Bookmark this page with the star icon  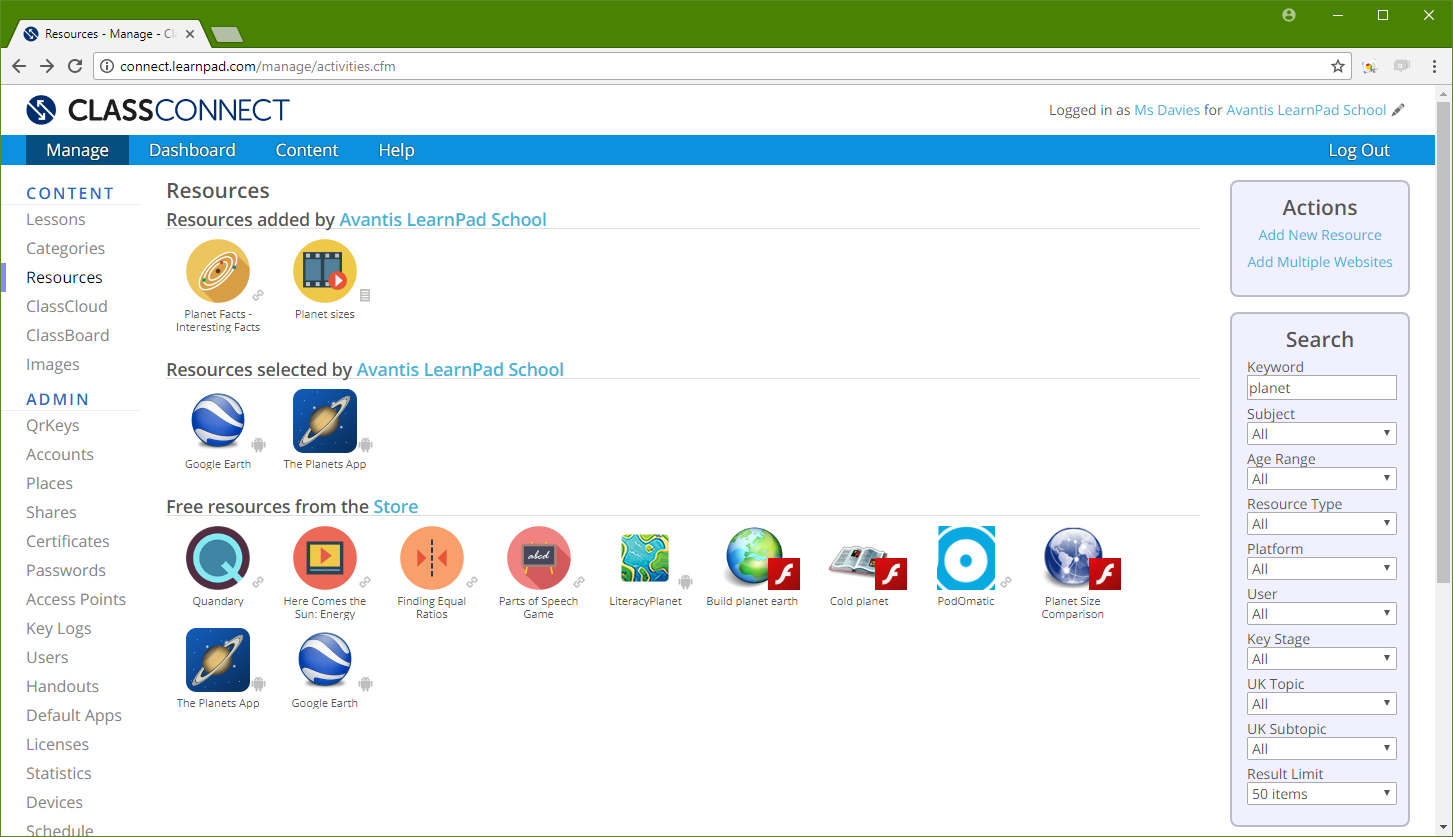point(1338,66)
